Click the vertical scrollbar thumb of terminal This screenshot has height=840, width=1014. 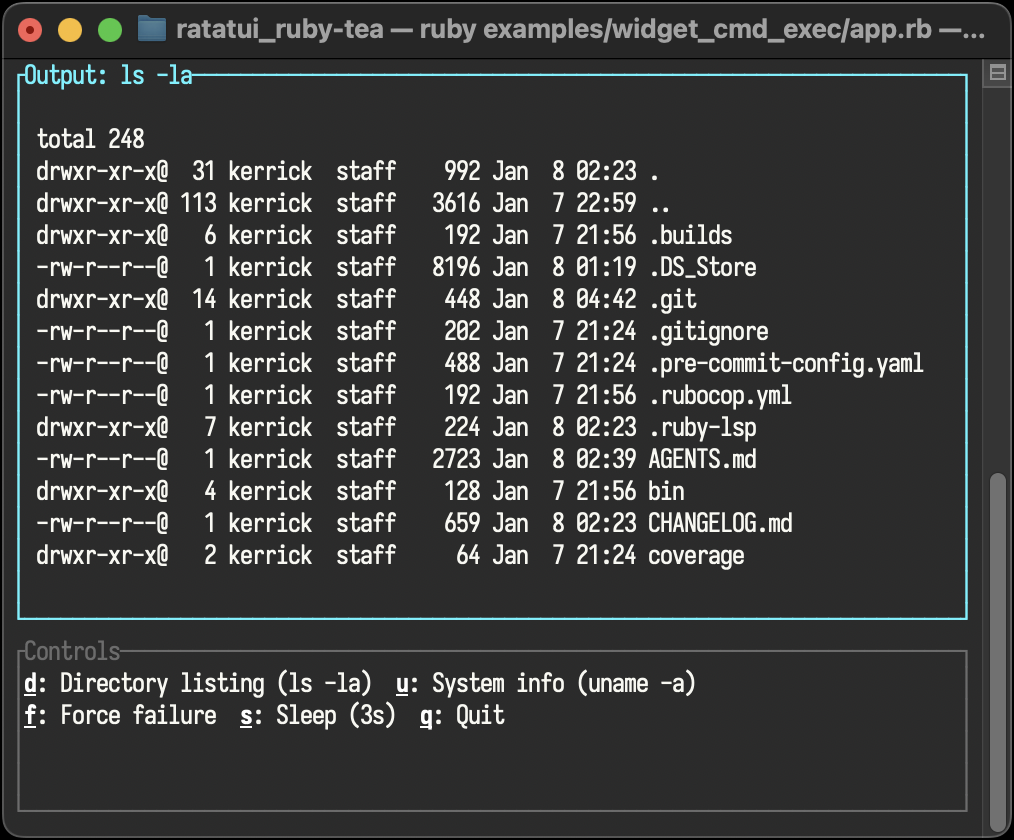(x=998, y=652)
